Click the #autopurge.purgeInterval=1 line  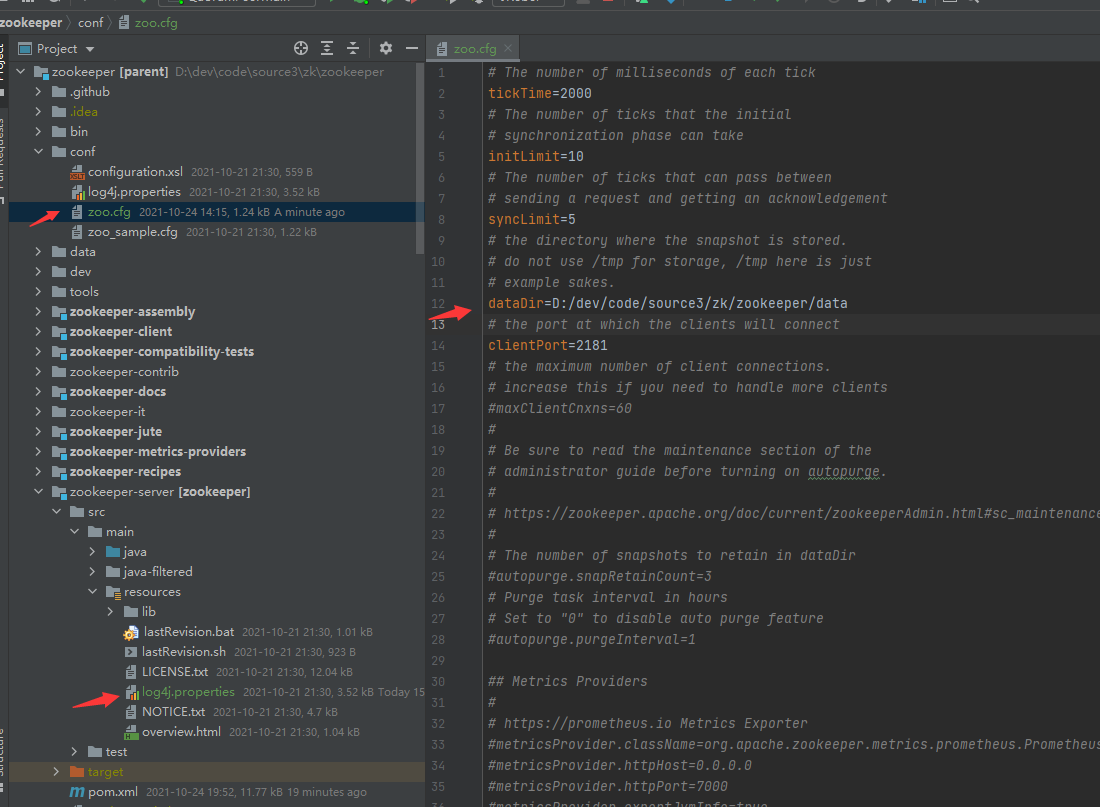click(x=592, y=640)
